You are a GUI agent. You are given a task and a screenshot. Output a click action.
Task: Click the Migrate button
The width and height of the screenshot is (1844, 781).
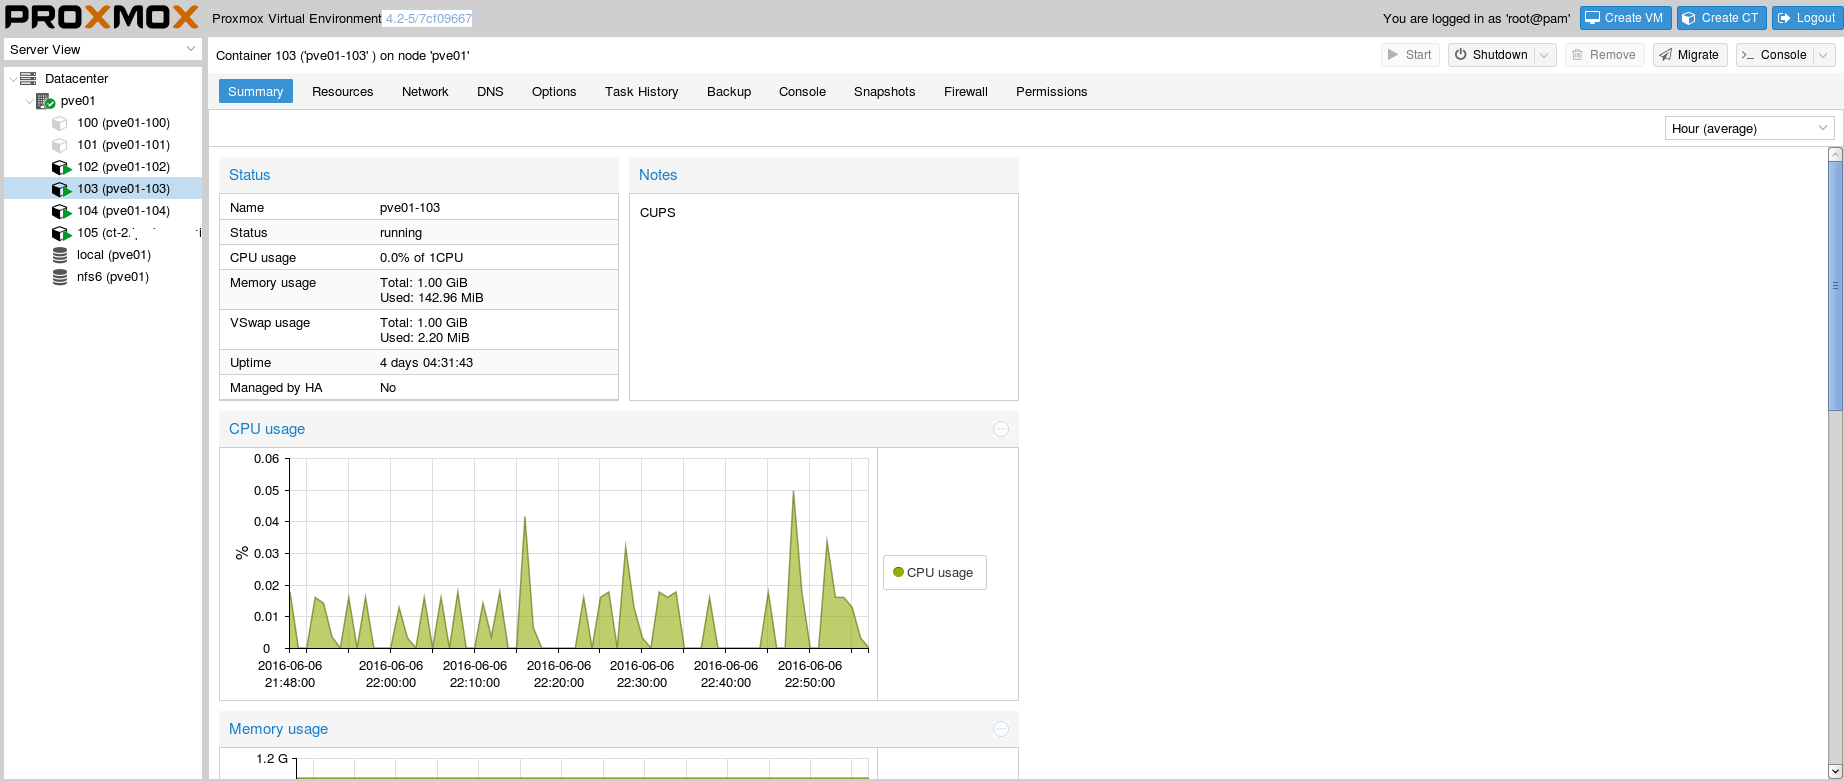[x=1690, y=55]
